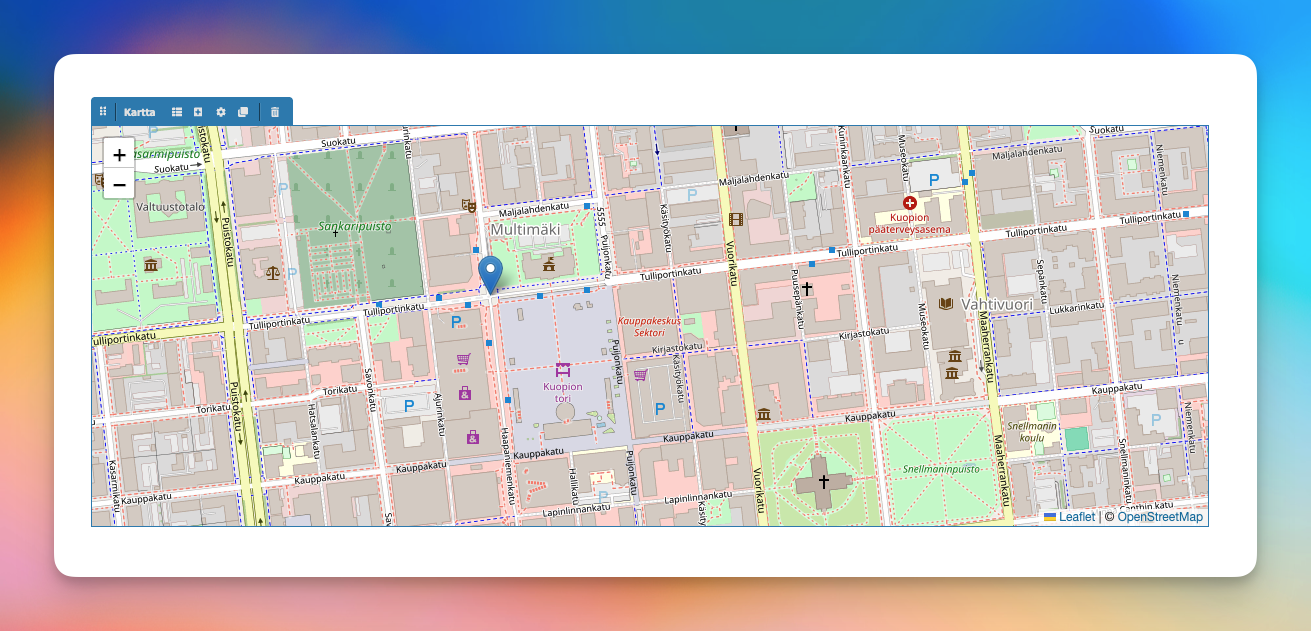Viewport: 1311px width, 631px height.
Task: Click the list view icon in Kartta toolbar
Action: point(177,112)
